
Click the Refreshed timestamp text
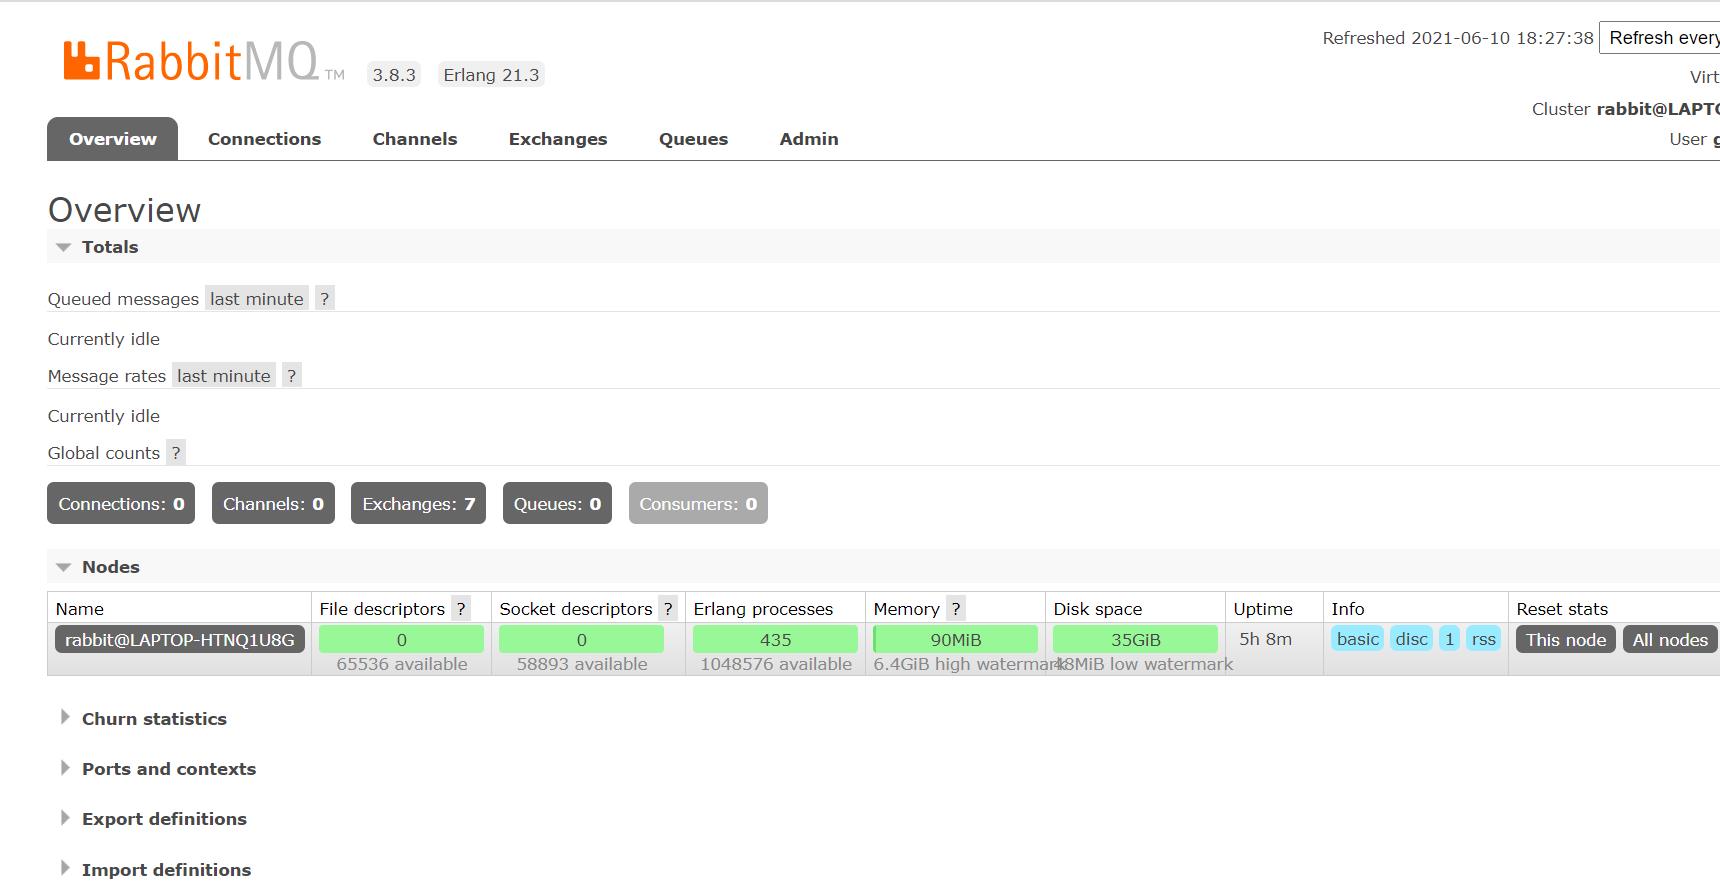1457,38
